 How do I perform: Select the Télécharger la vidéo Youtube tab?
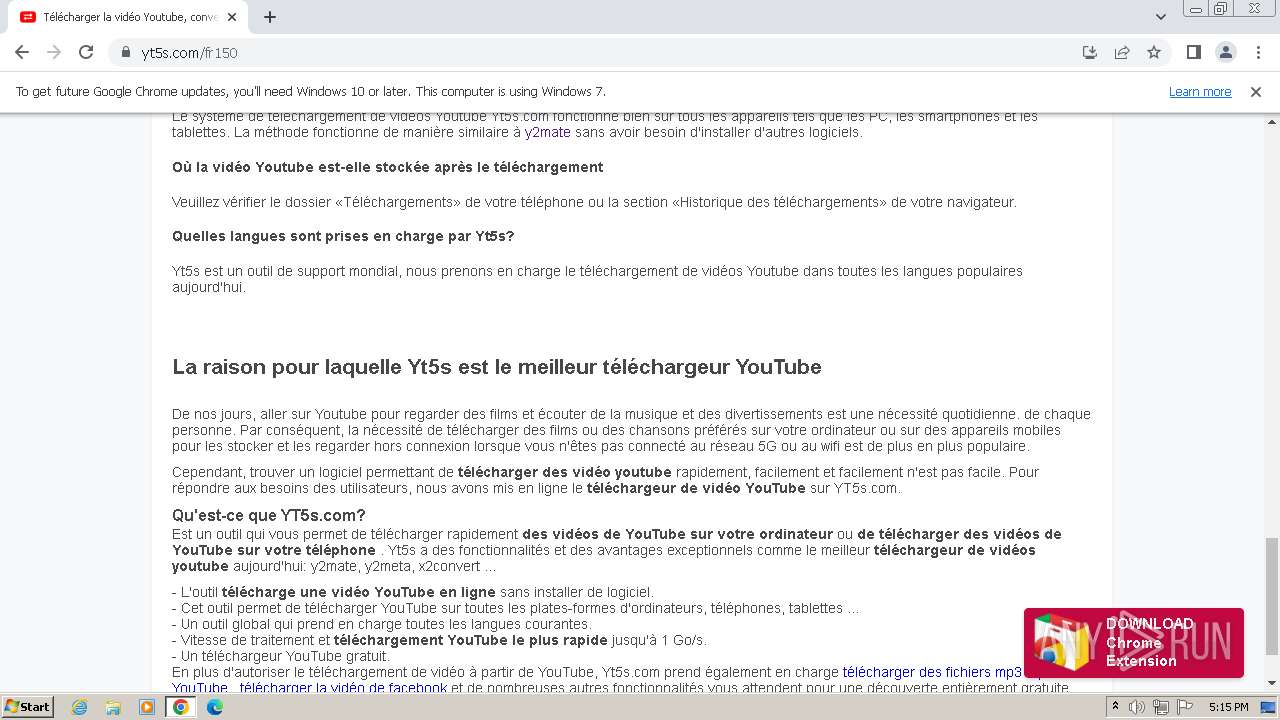(128, 17)
